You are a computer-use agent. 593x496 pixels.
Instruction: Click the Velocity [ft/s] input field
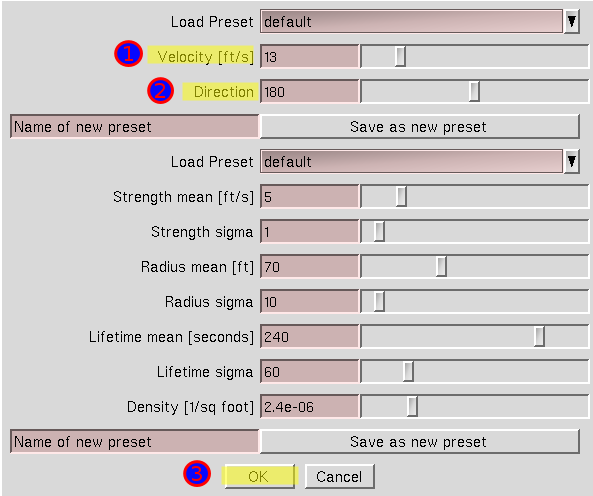coord(309,57)
